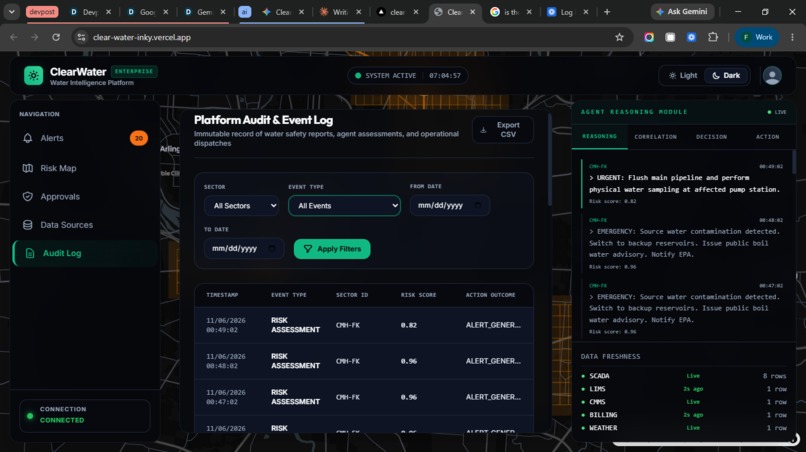This screenshot has height=452, width=806.
Task: Open the Approvals shield icon
Action: pyautogui.click(x=28, y=196)
